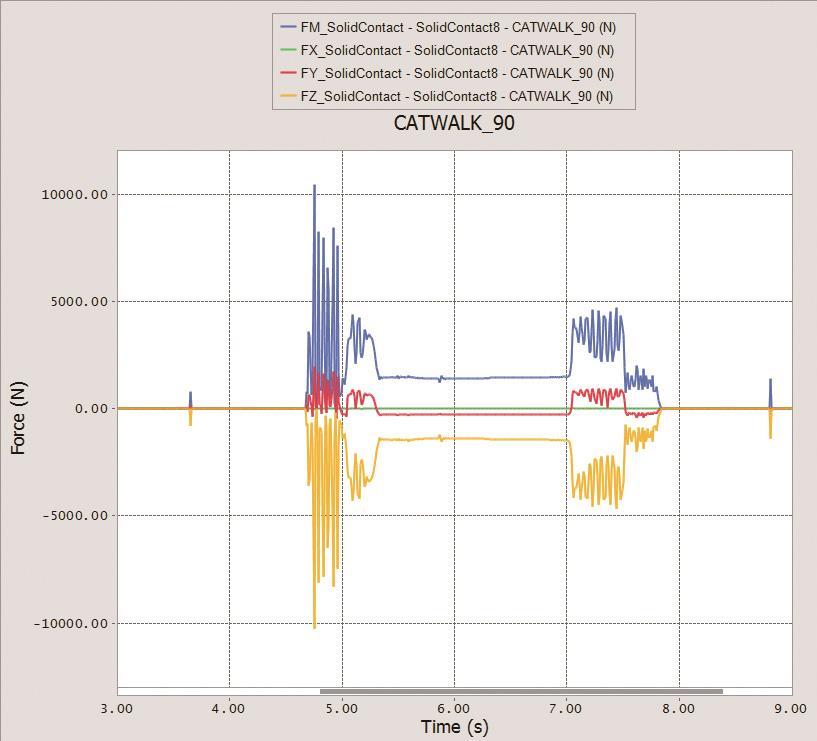The width and height of the screenshot is (817, 741).
Task: Click the -5000.00 y-axis tick label
Action: point(75,516)
